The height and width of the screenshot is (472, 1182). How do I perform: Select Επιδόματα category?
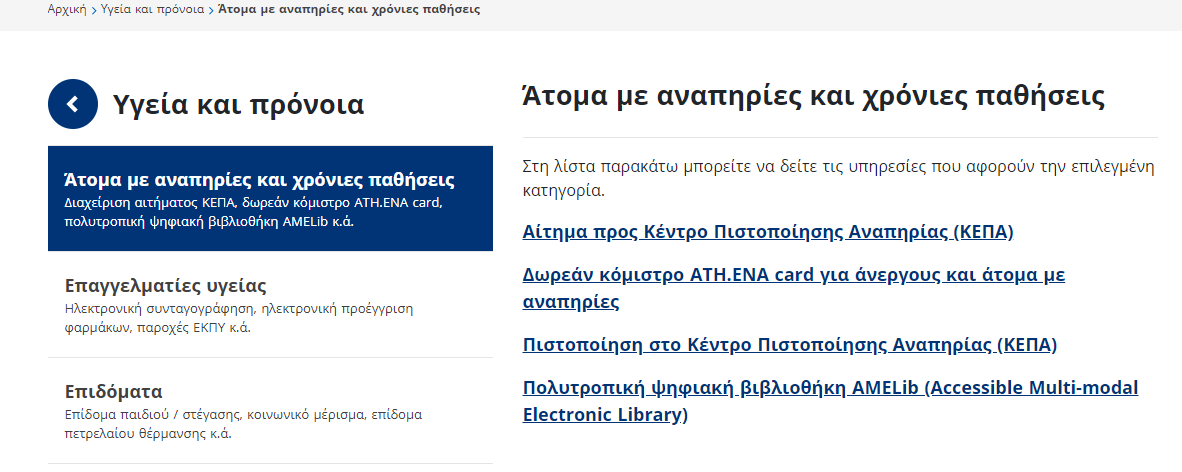(x=270, y=411)
